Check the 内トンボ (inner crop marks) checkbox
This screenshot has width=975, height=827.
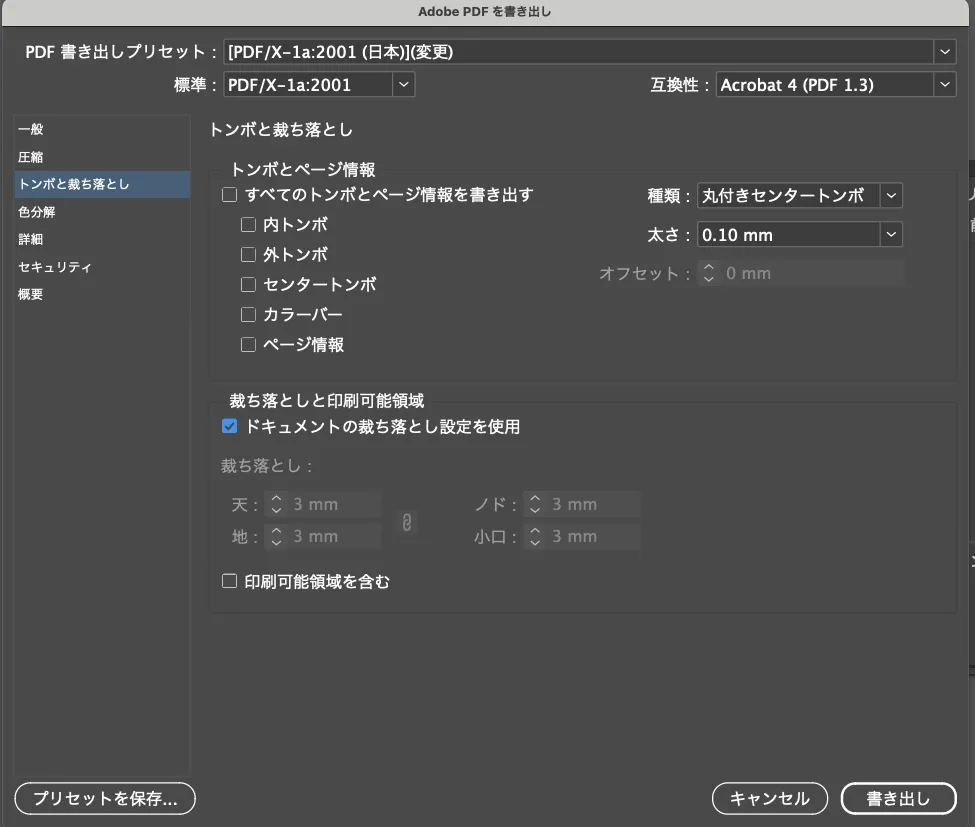pyautogui.click(x=248, y=224)
